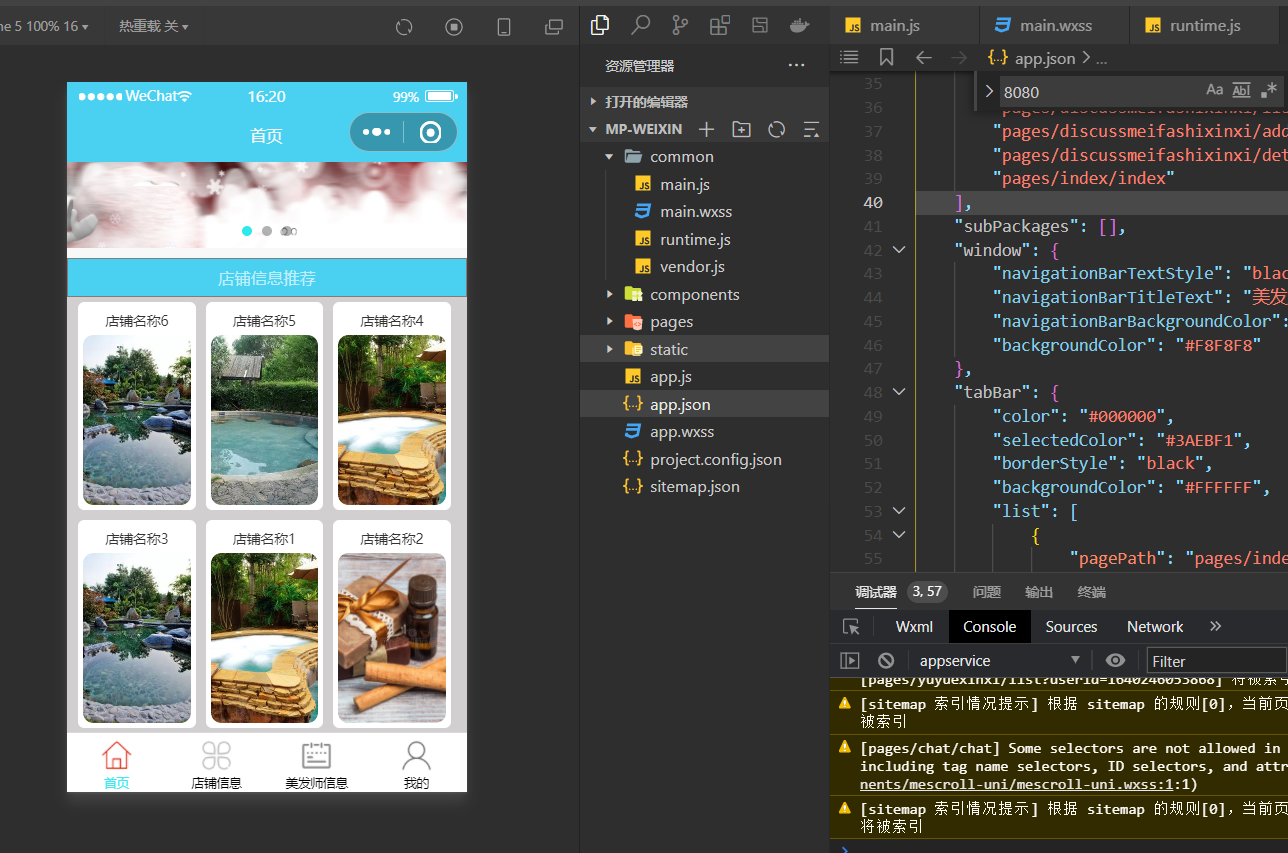
Task: Open the Extensions view in activity bar
Action: pyautogui.click(x=719, y=25)
